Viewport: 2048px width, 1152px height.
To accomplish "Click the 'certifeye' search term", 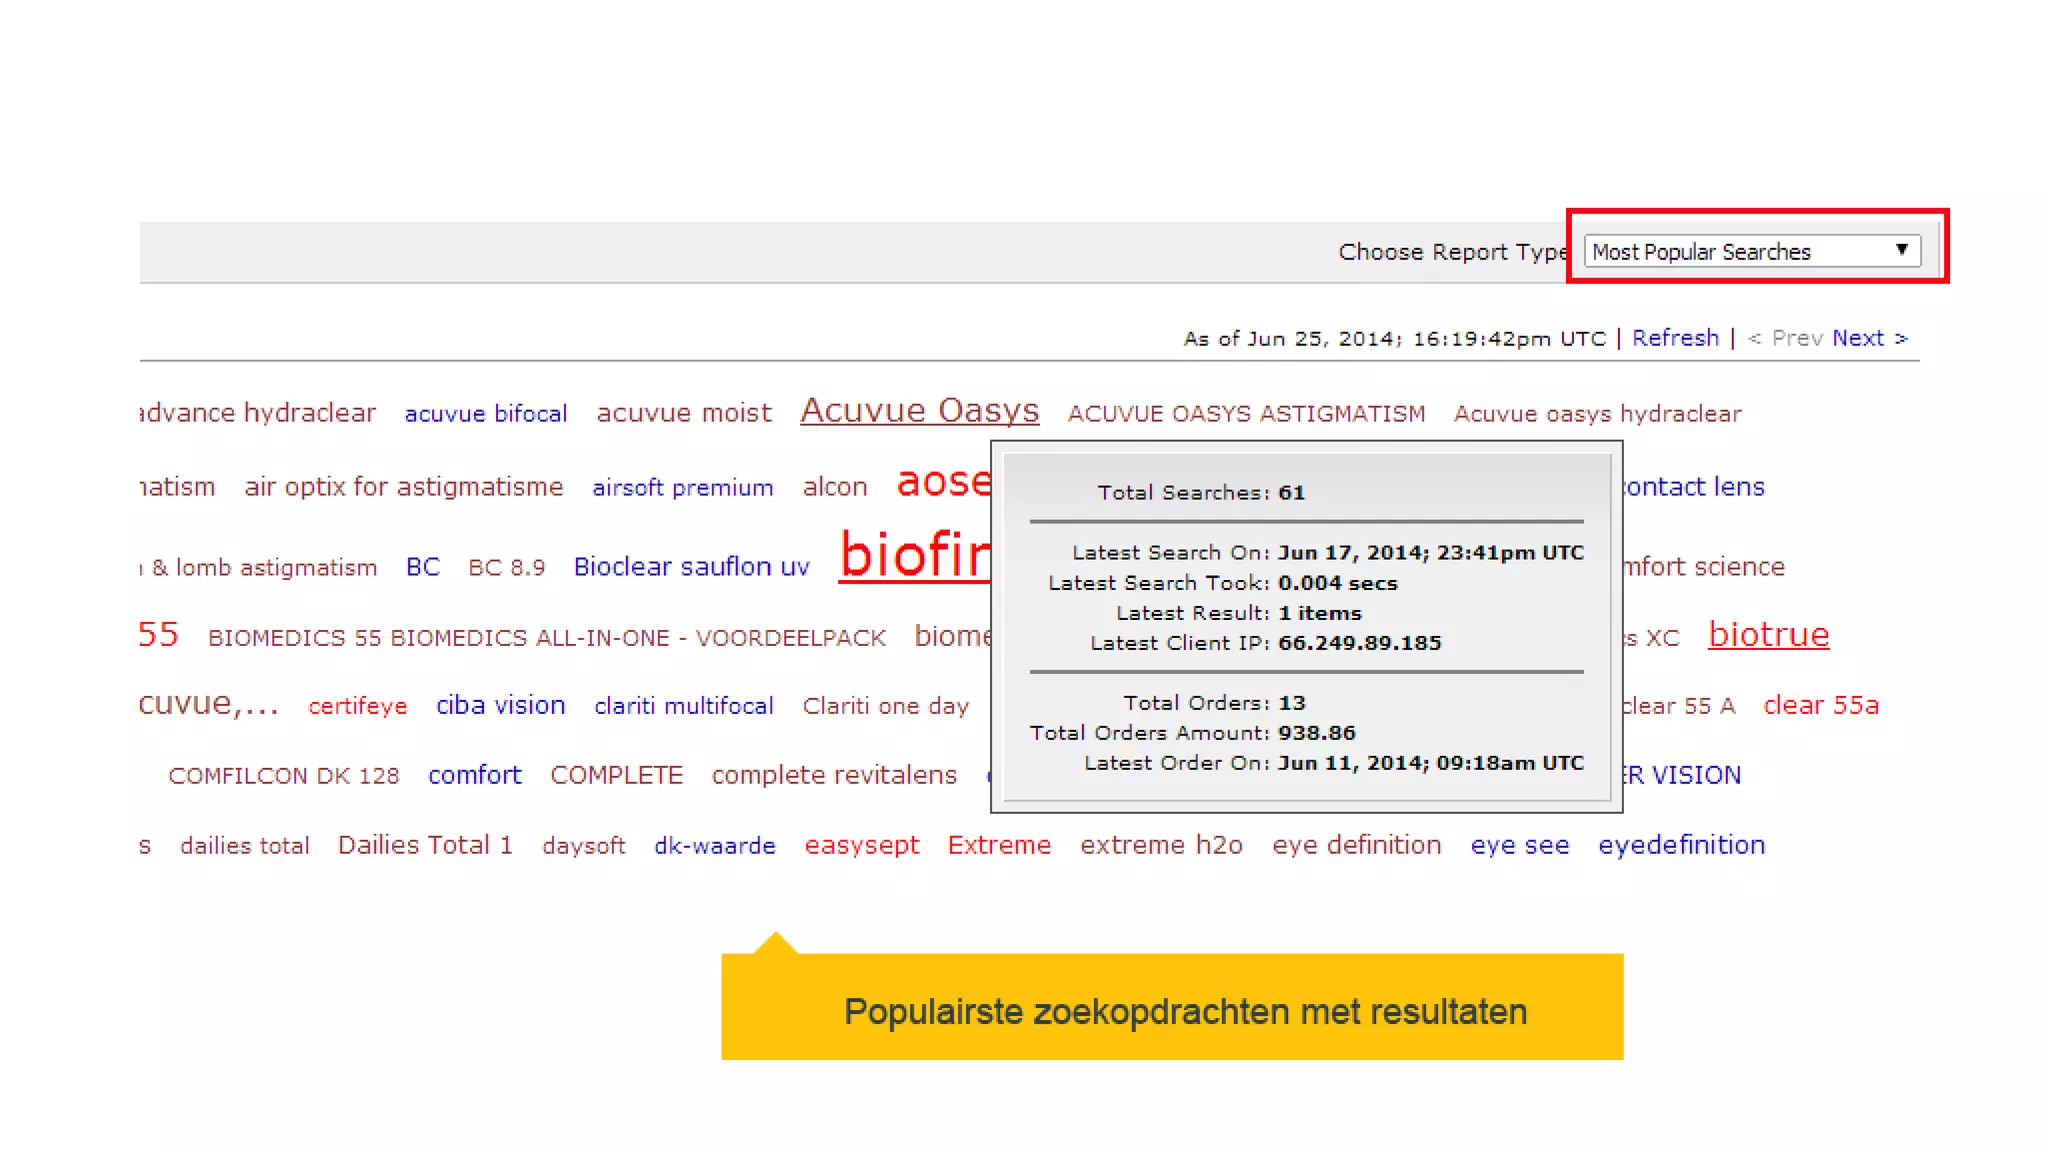I will coord(357,706).
